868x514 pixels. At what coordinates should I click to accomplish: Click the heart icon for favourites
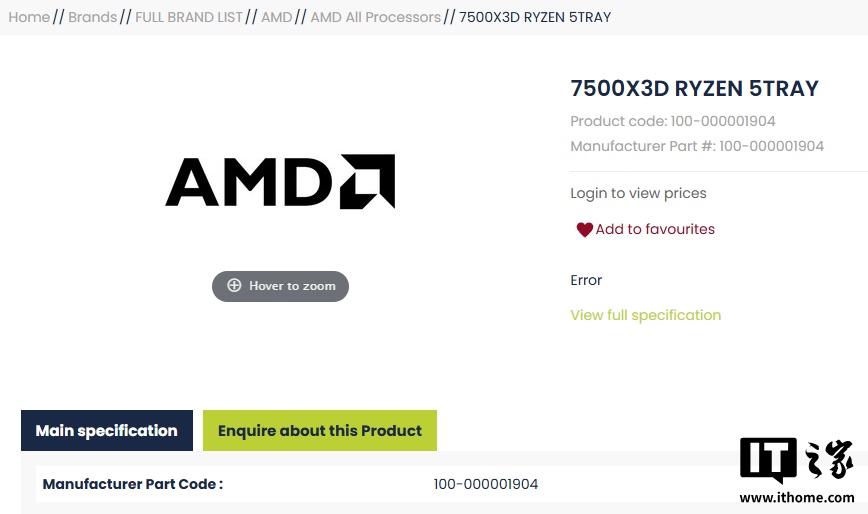[x=585, y=230]
